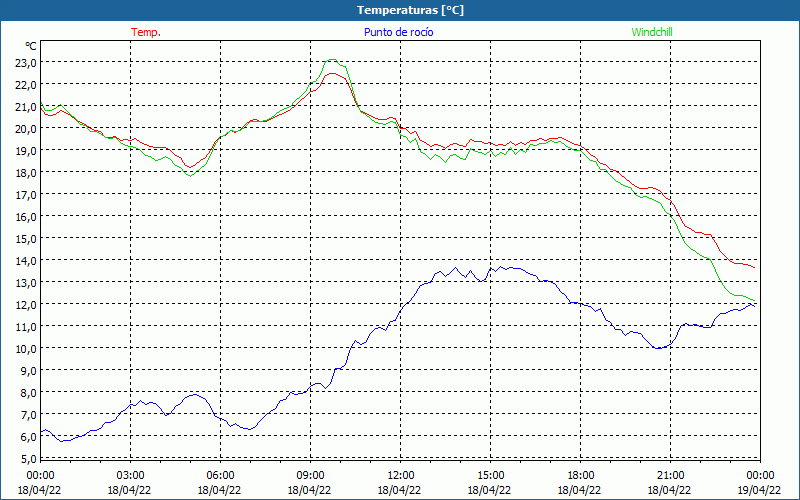Click the Punto de rocío legend label
Image resolution: width=800 pixels, height=500 pixels.
click(398, 32)
